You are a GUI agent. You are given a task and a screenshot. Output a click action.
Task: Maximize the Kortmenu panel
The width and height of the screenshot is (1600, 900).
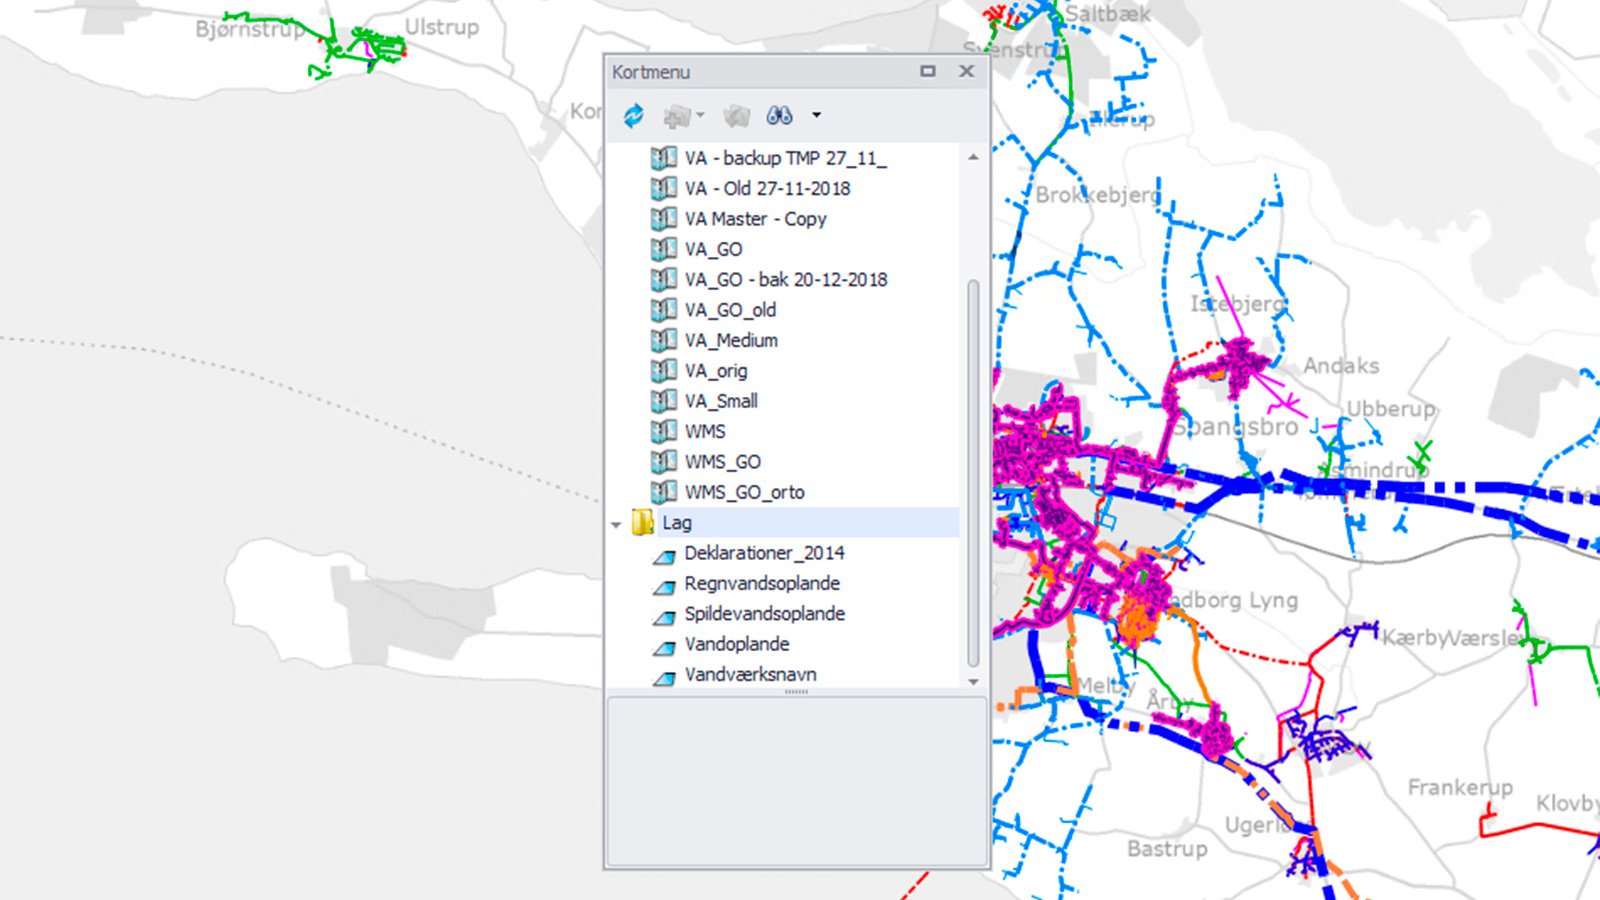pyautogui.click(x=928, y=71)
